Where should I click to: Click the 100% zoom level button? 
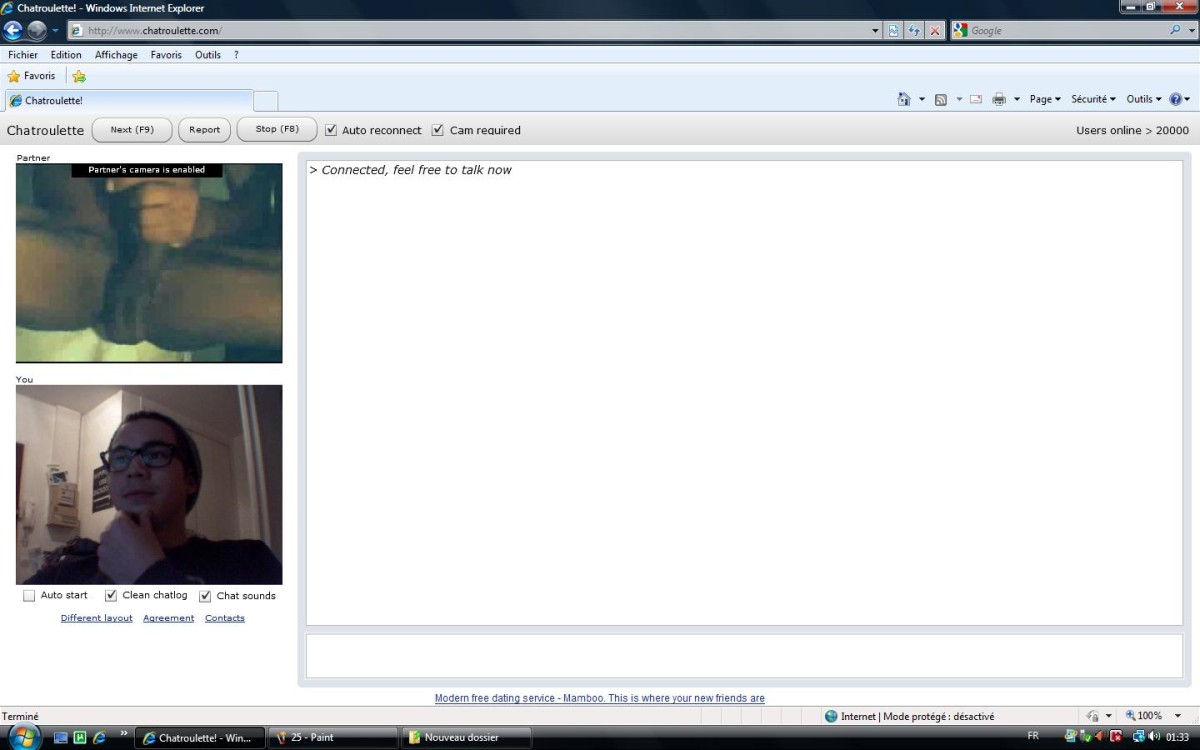(x=1144, y=716)
